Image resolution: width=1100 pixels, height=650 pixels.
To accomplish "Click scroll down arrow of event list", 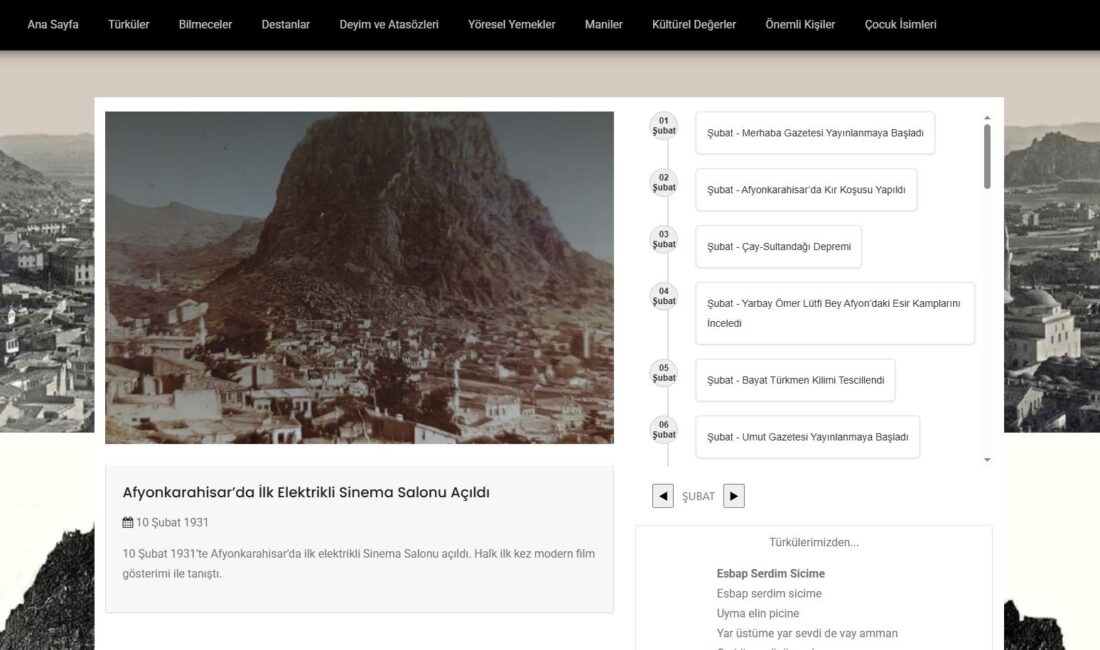I will pos(987,460).
